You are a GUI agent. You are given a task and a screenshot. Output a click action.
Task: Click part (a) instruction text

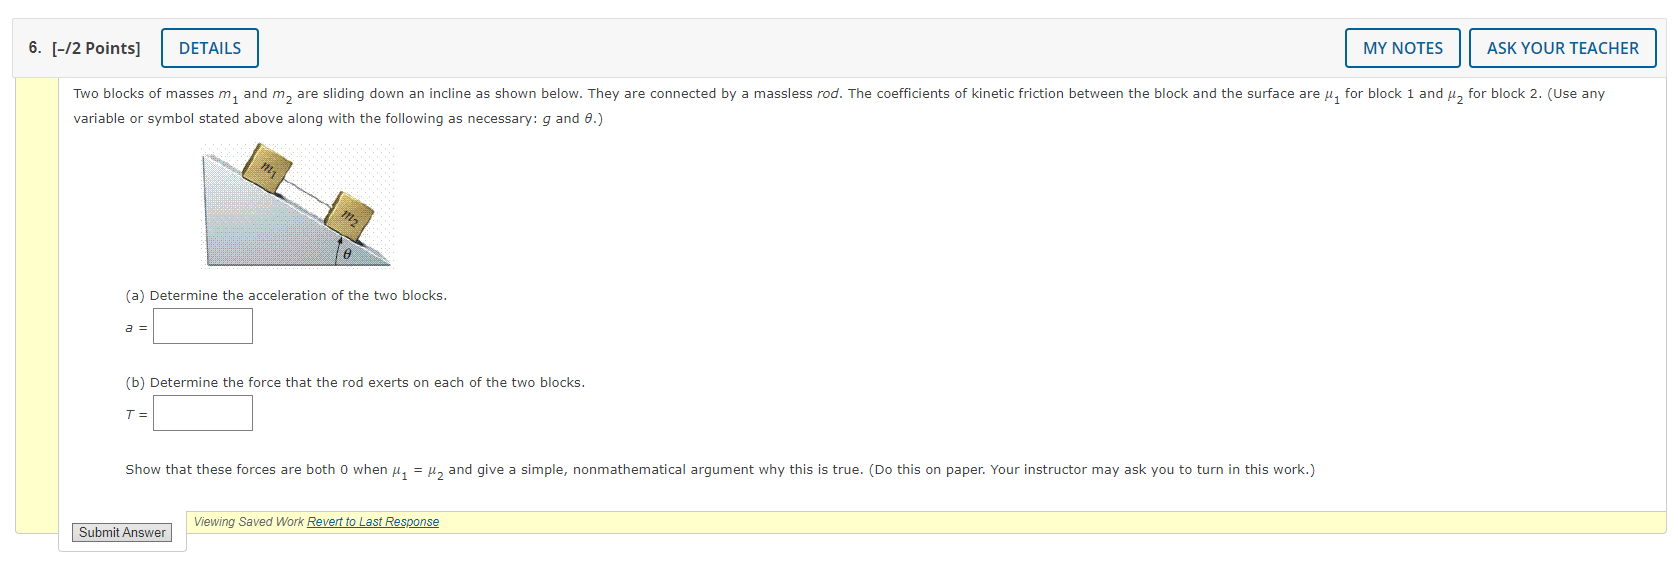click(286, 295)
